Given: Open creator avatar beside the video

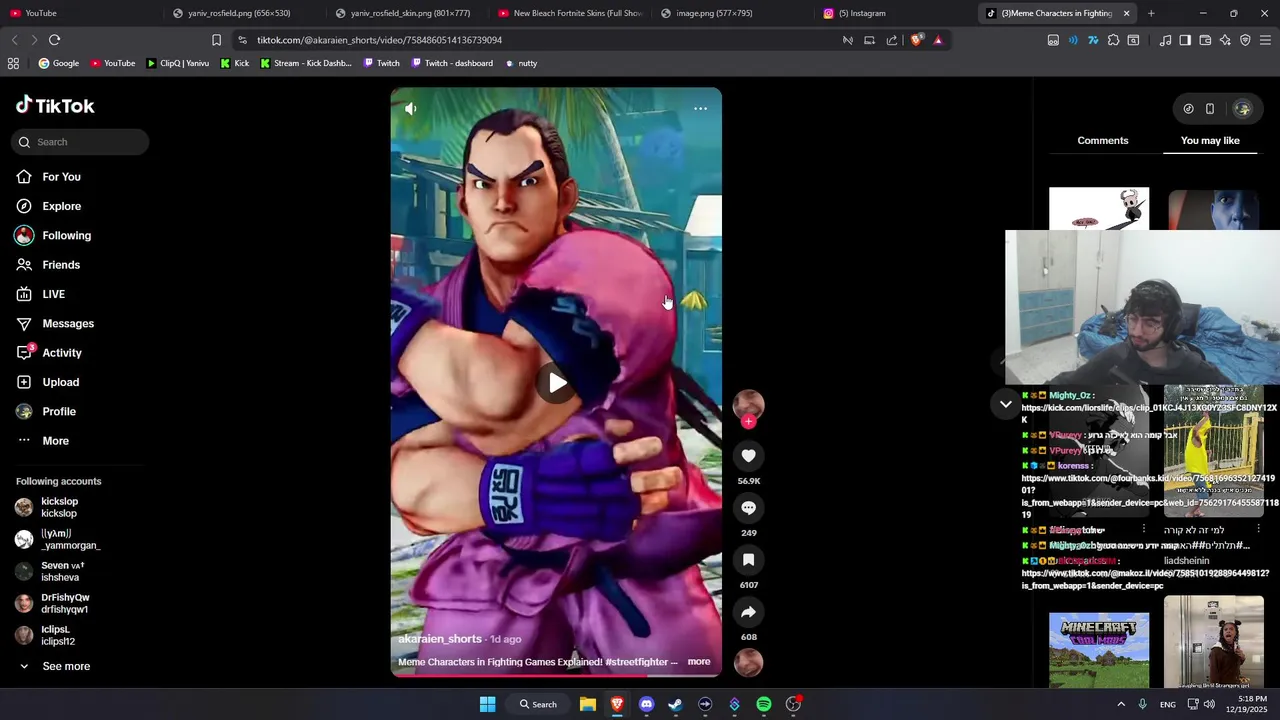Looking at the screenshot, I should coord(748,404).
